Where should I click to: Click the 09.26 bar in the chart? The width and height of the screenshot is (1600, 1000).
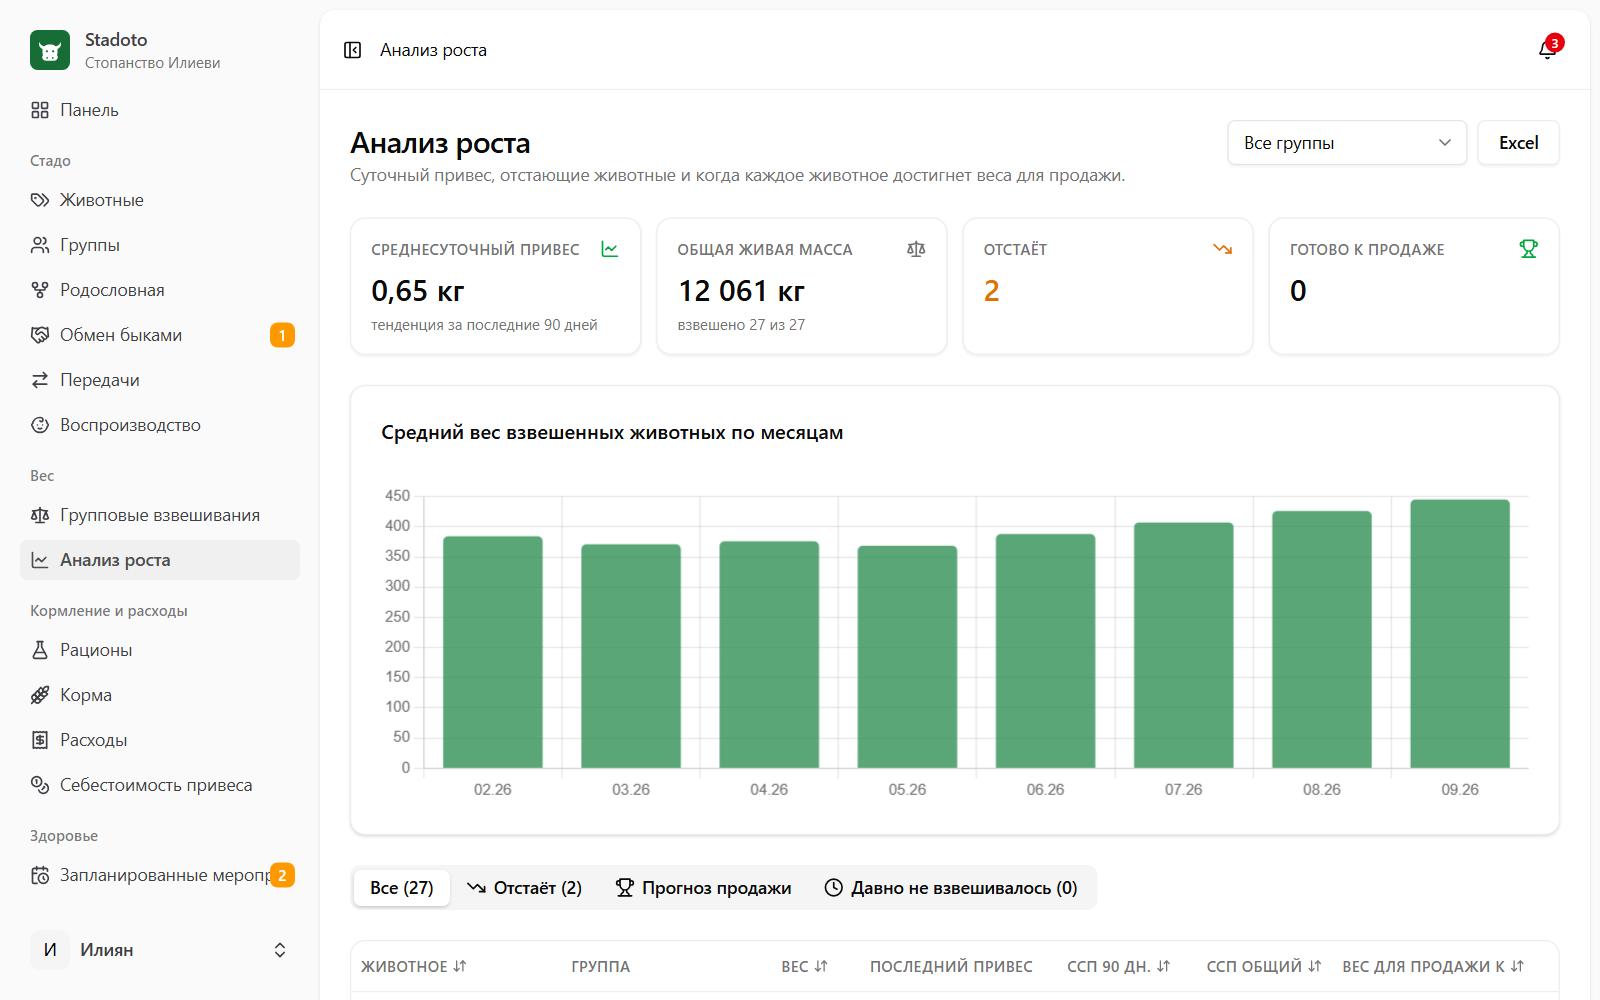(1460, 634)
